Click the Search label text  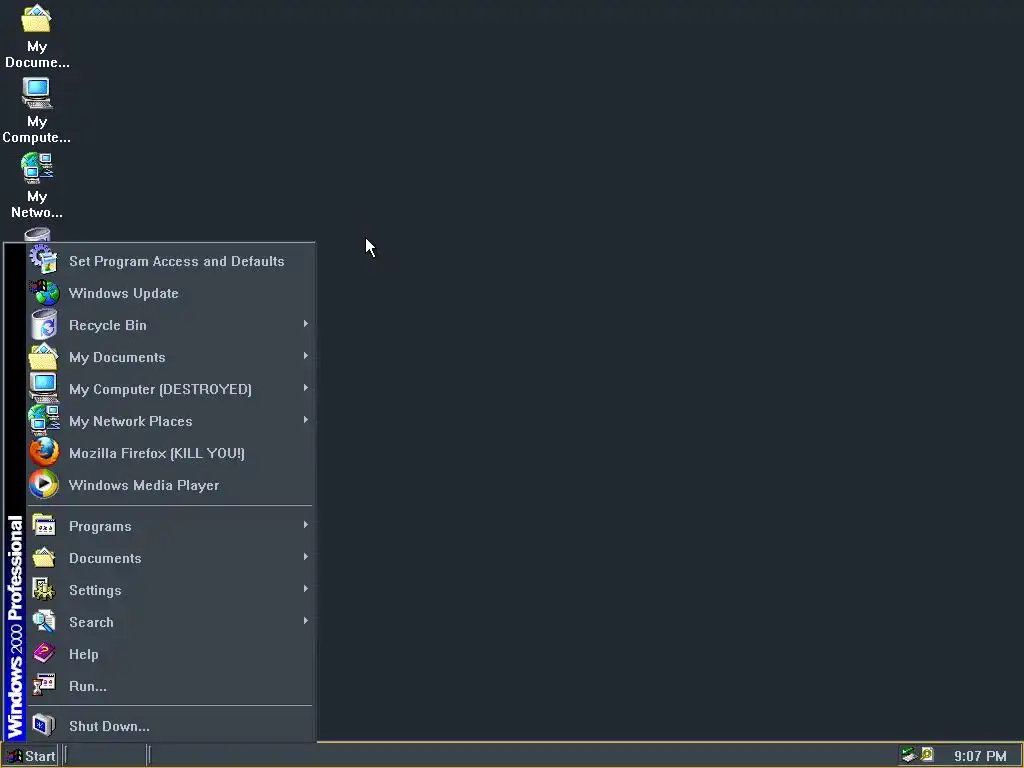click(x=91, y=622)
